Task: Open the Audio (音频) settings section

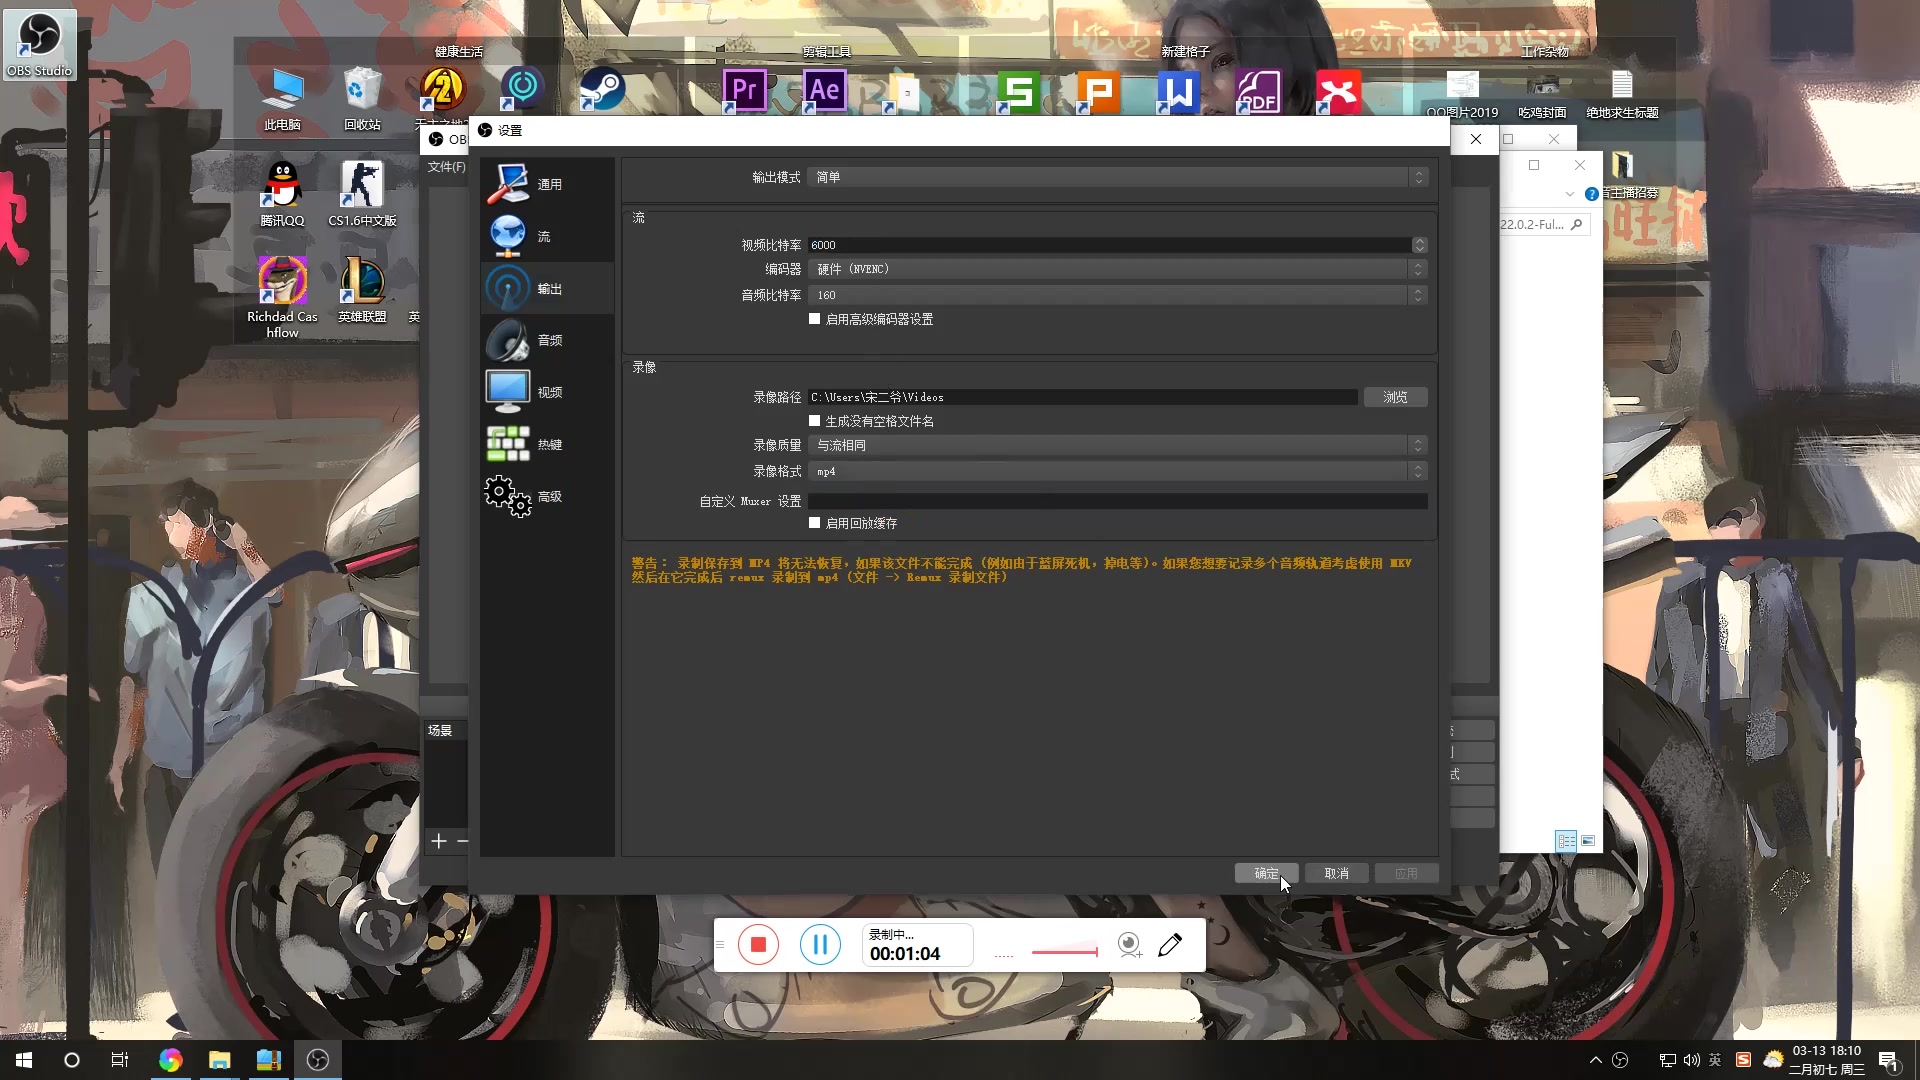Action: click(547, 340)
